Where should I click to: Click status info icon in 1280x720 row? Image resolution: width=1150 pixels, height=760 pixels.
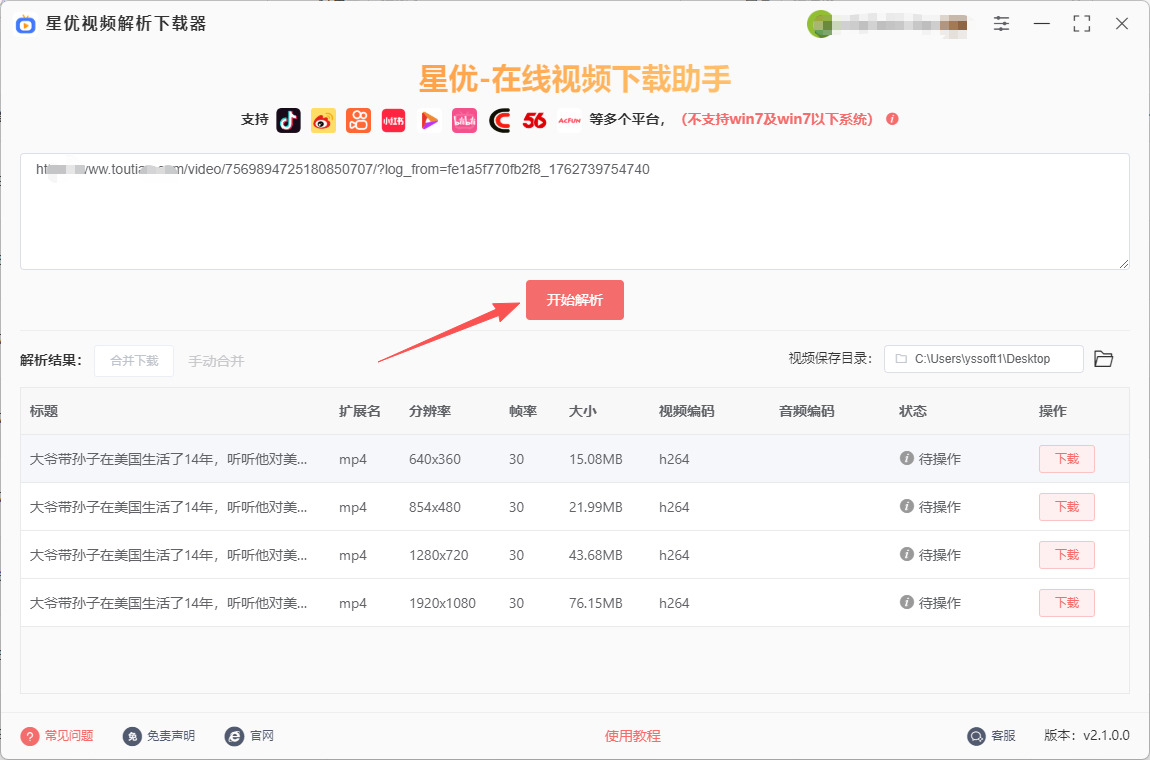[x=907, y=554]
